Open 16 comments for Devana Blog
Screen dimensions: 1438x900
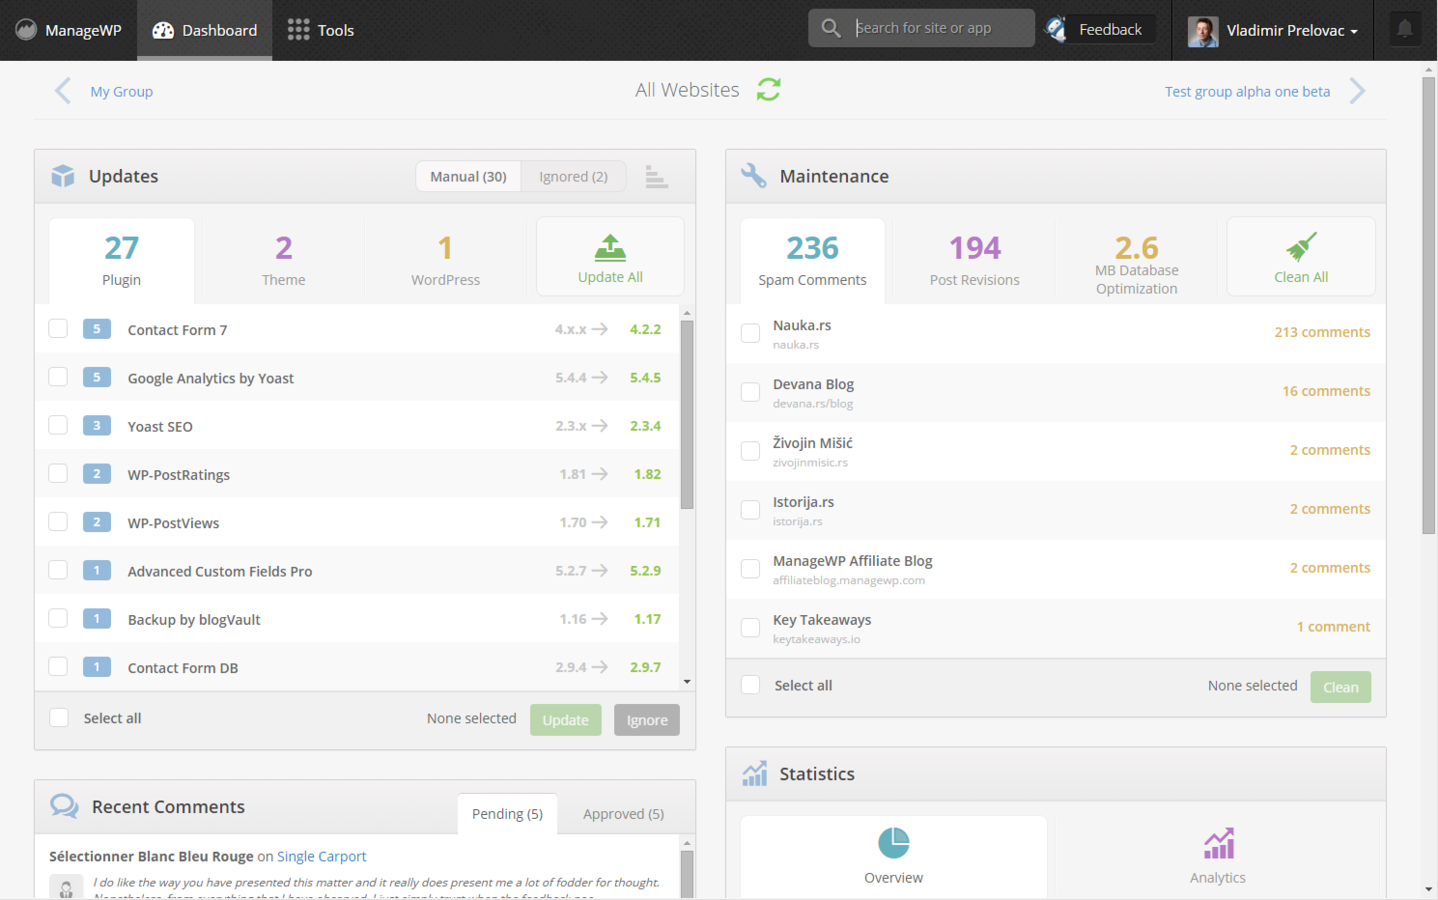click(x=1326, y=391)
